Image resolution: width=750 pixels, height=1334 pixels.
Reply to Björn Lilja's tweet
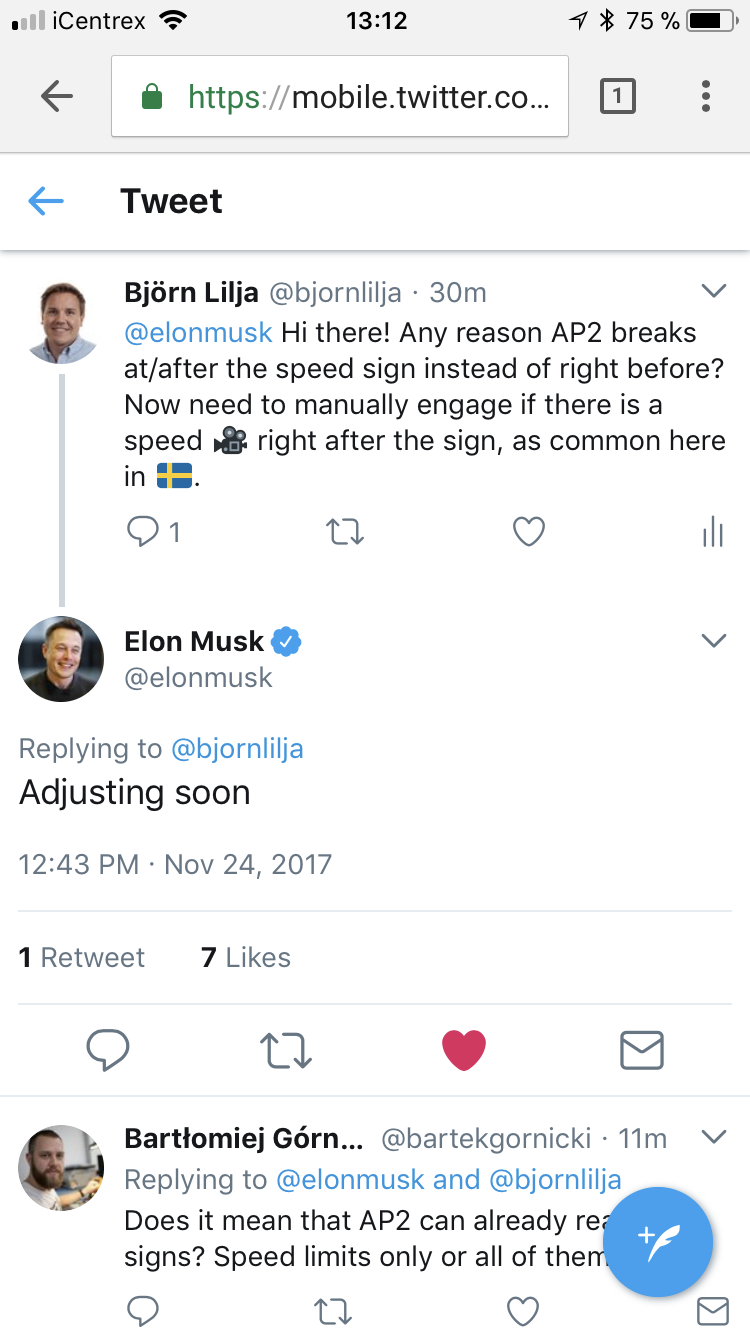[x=144, y=532]
